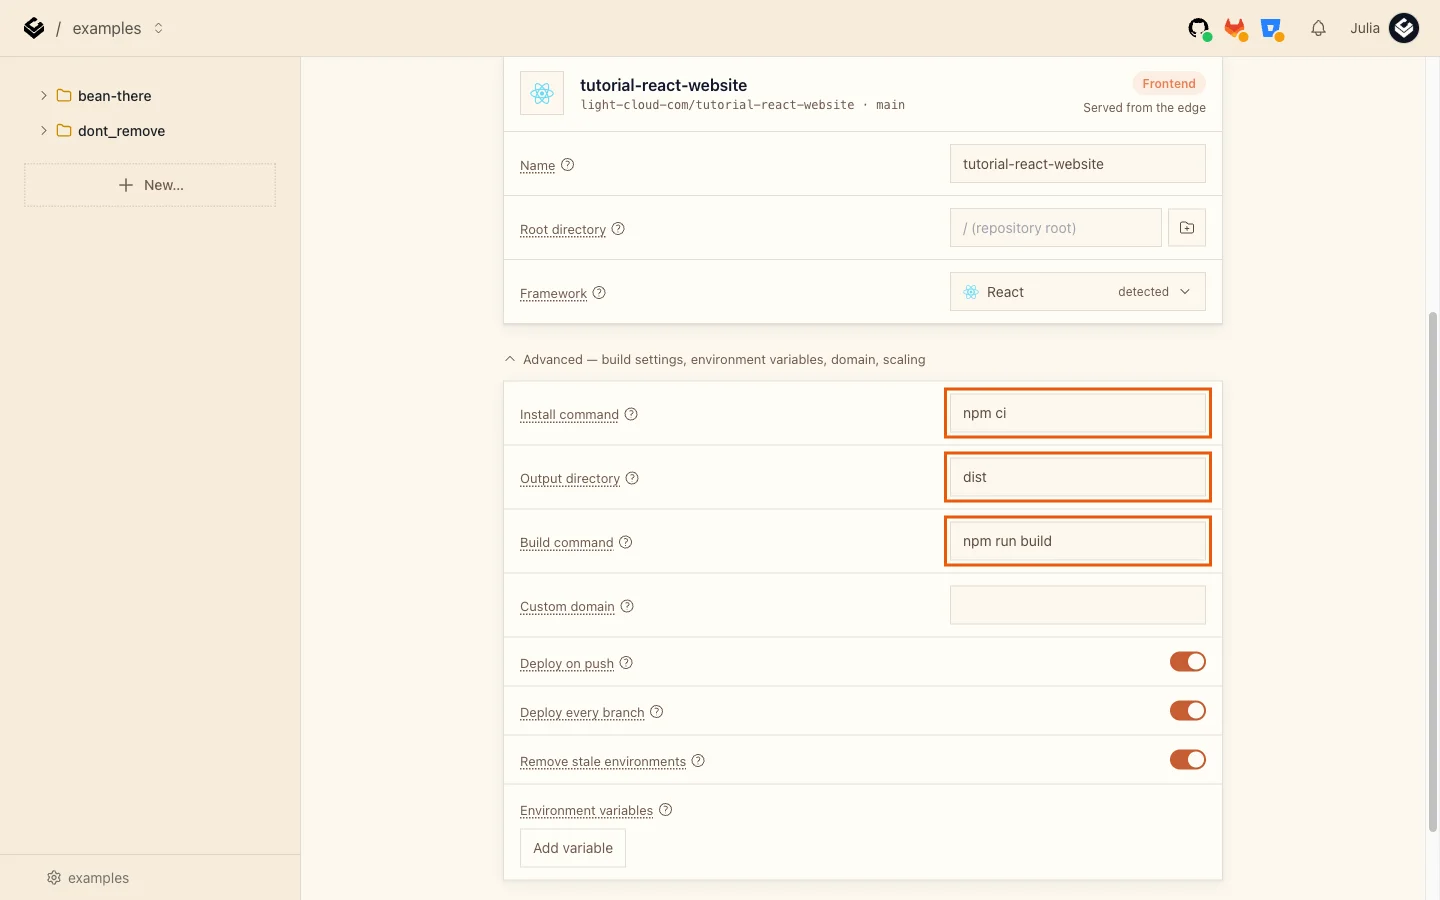Click the Remove stale environments label
This screenshot has width=1440, height=900.
pos(603,762)
